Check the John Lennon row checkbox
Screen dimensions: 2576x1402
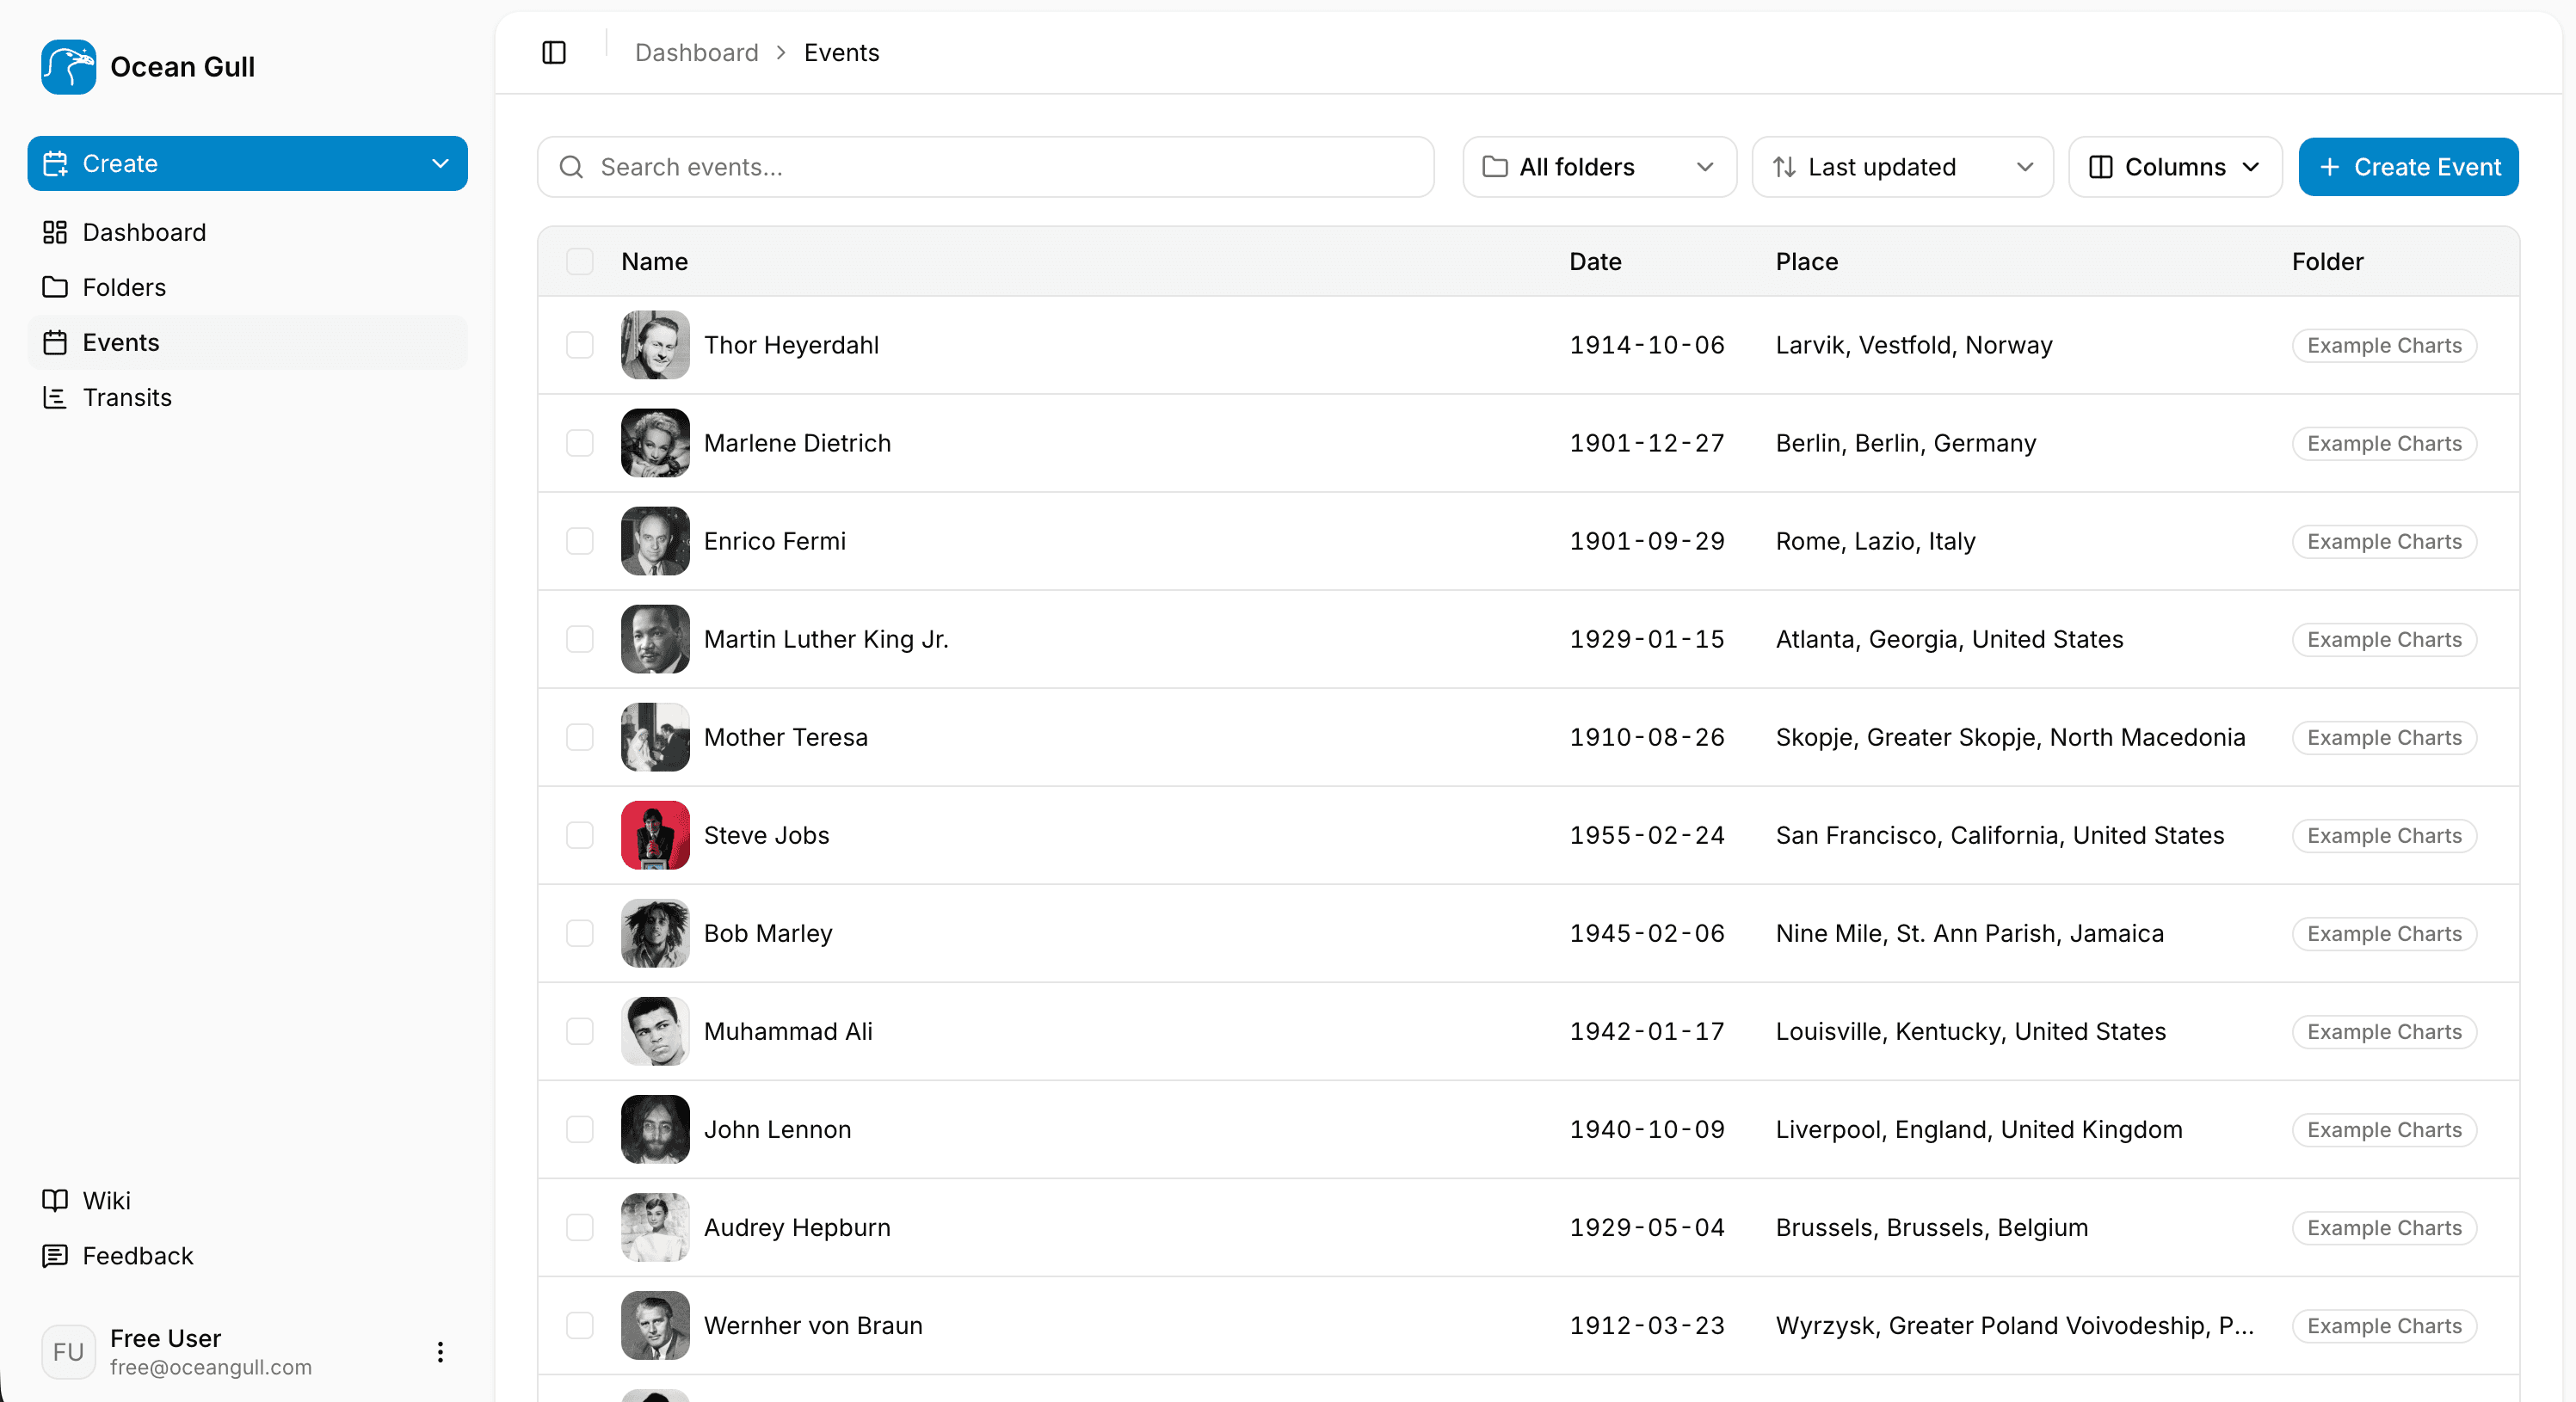click(x=580, y=1129)
